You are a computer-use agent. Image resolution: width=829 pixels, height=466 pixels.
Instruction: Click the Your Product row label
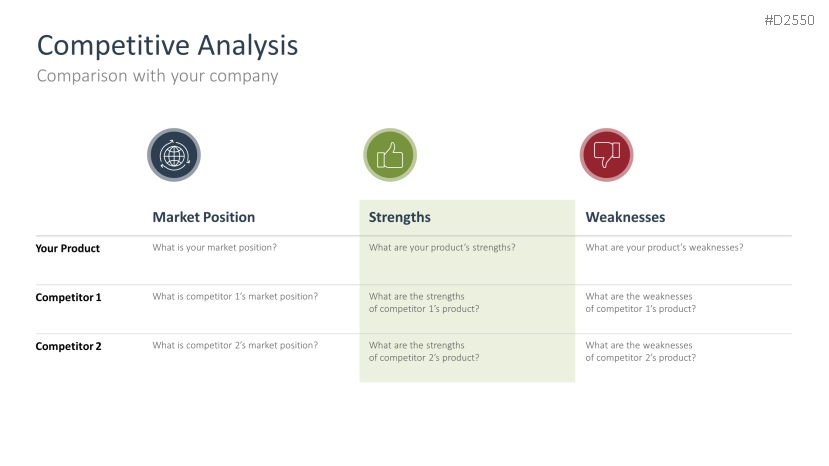(x=68, y=248)
